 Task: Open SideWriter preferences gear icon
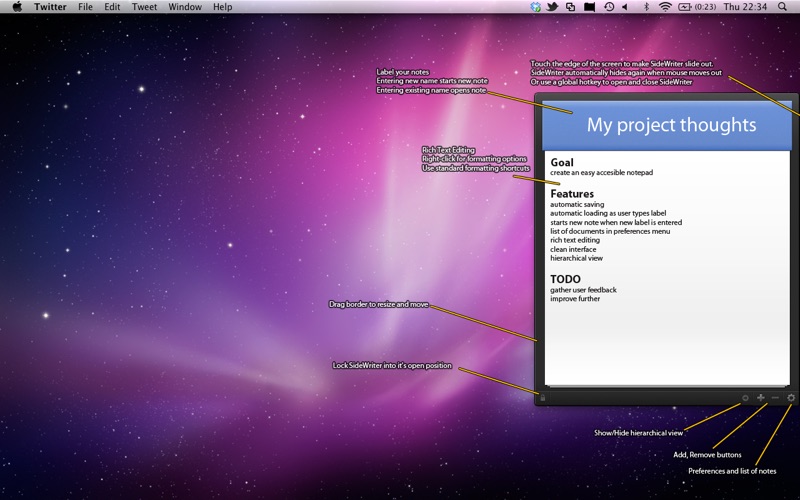(790, 398)
